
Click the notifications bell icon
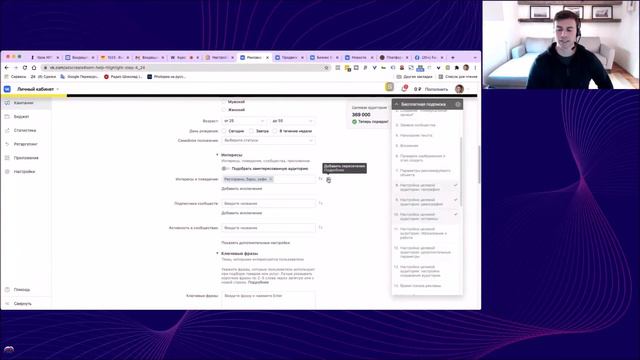point(404,89)
